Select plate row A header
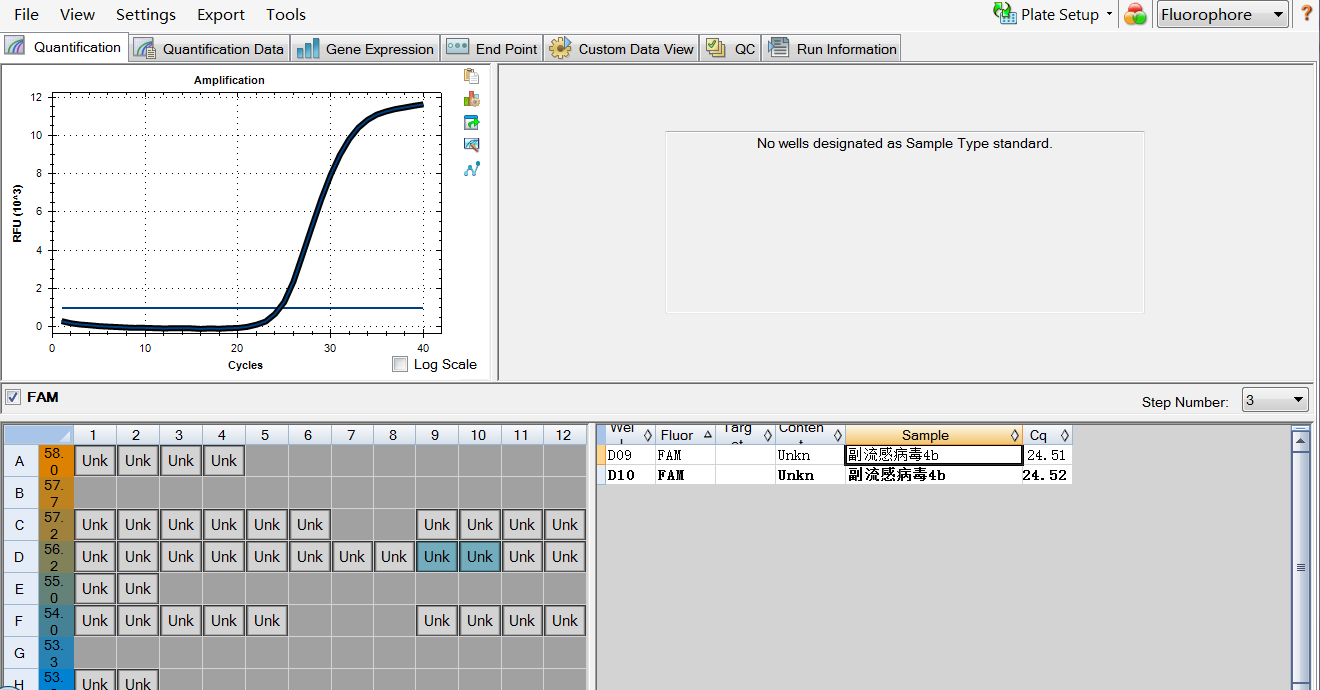Screen dimensions: 1320x690 20,461
